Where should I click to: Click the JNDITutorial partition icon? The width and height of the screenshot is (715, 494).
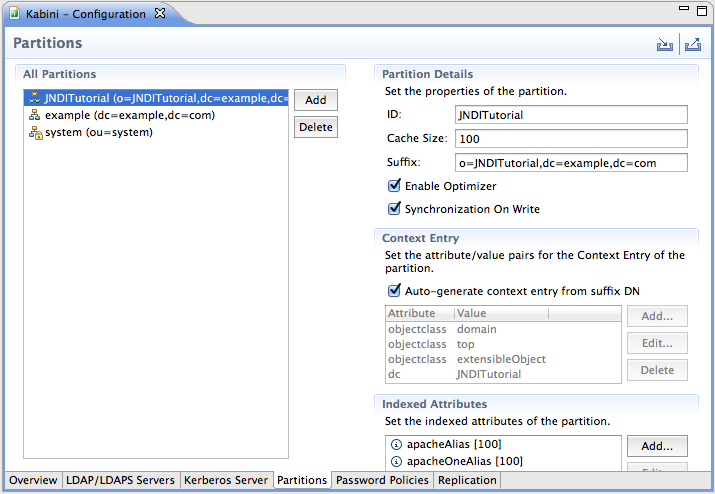(35, 98)
